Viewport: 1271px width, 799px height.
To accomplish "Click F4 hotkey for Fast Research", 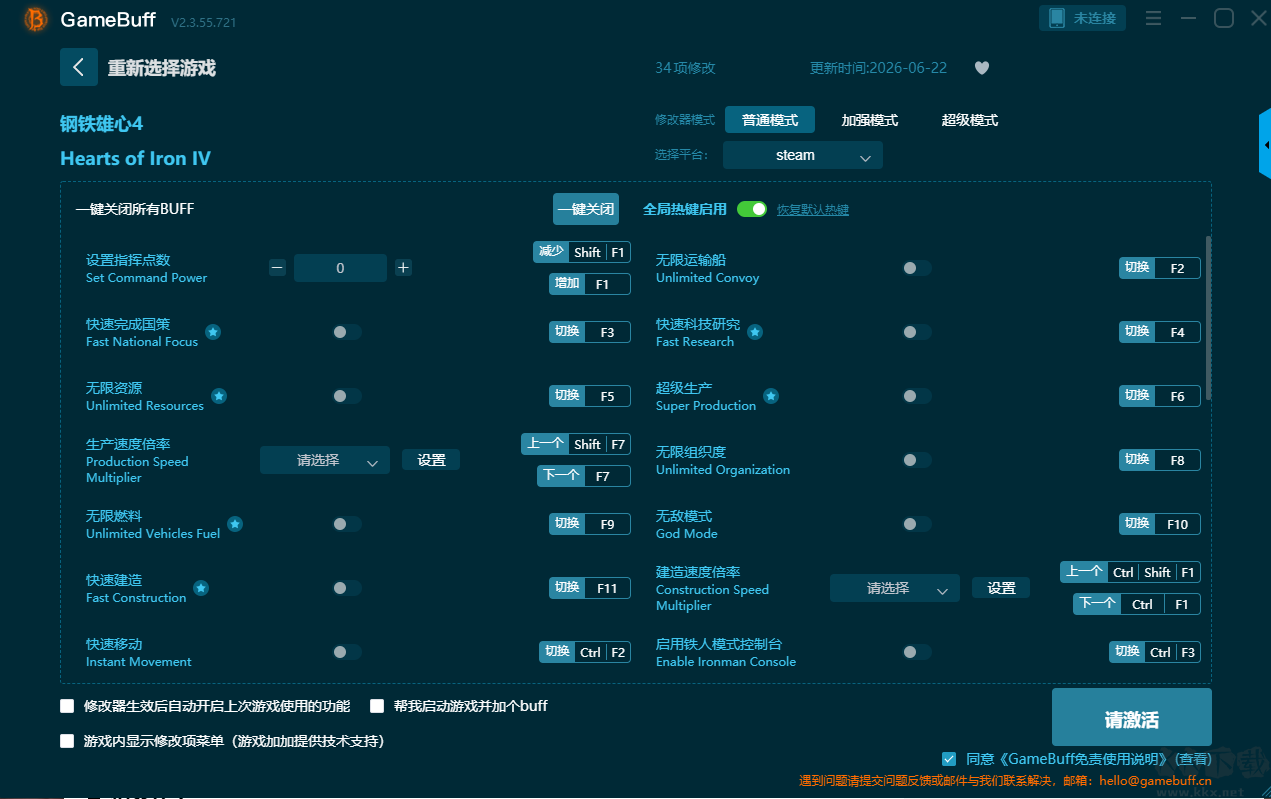I will [x=1160, y=332].
